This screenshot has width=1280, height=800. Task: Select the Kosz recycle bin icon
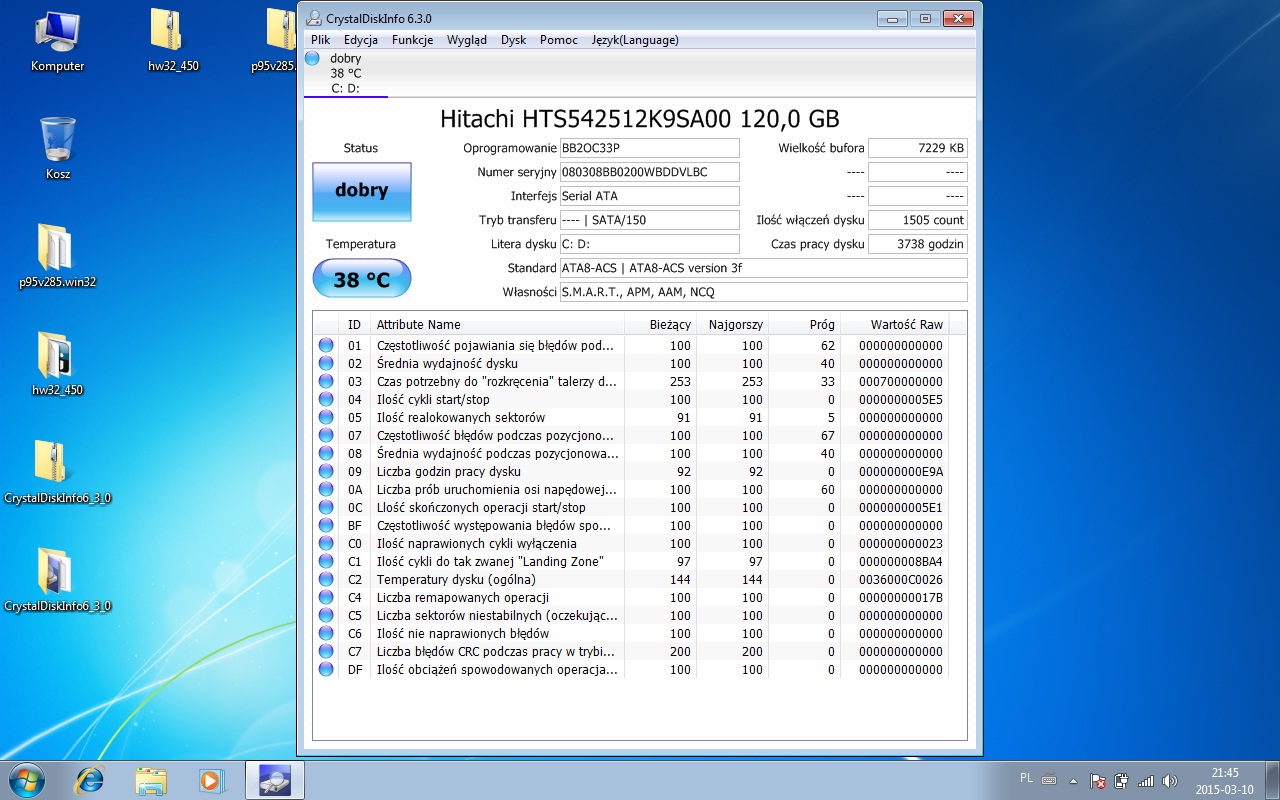(57, 148)
